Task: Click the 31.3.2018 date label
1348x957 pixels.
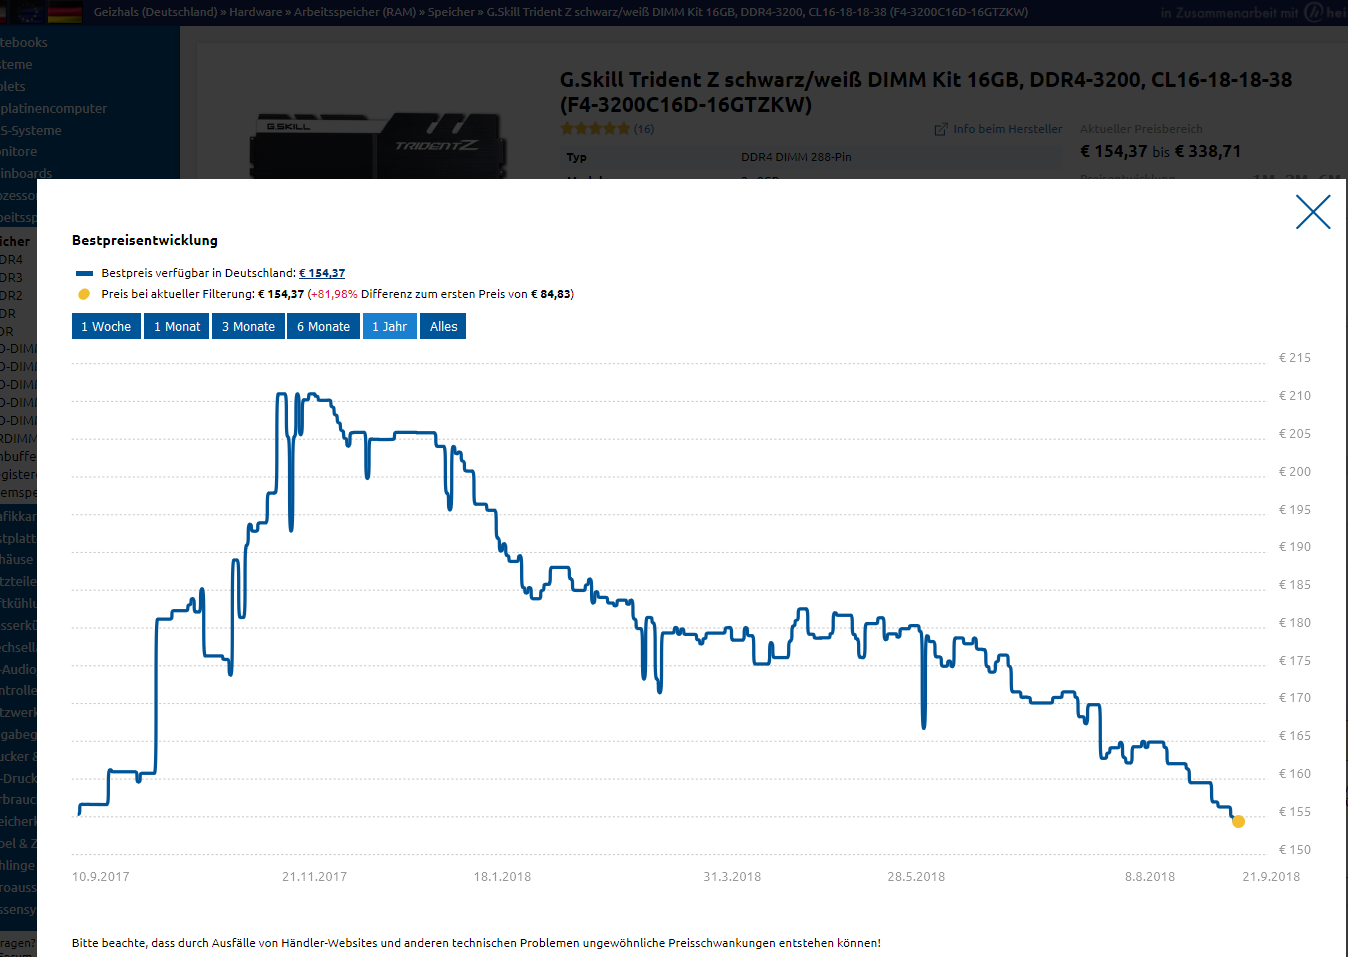Action: click(732, 877)
